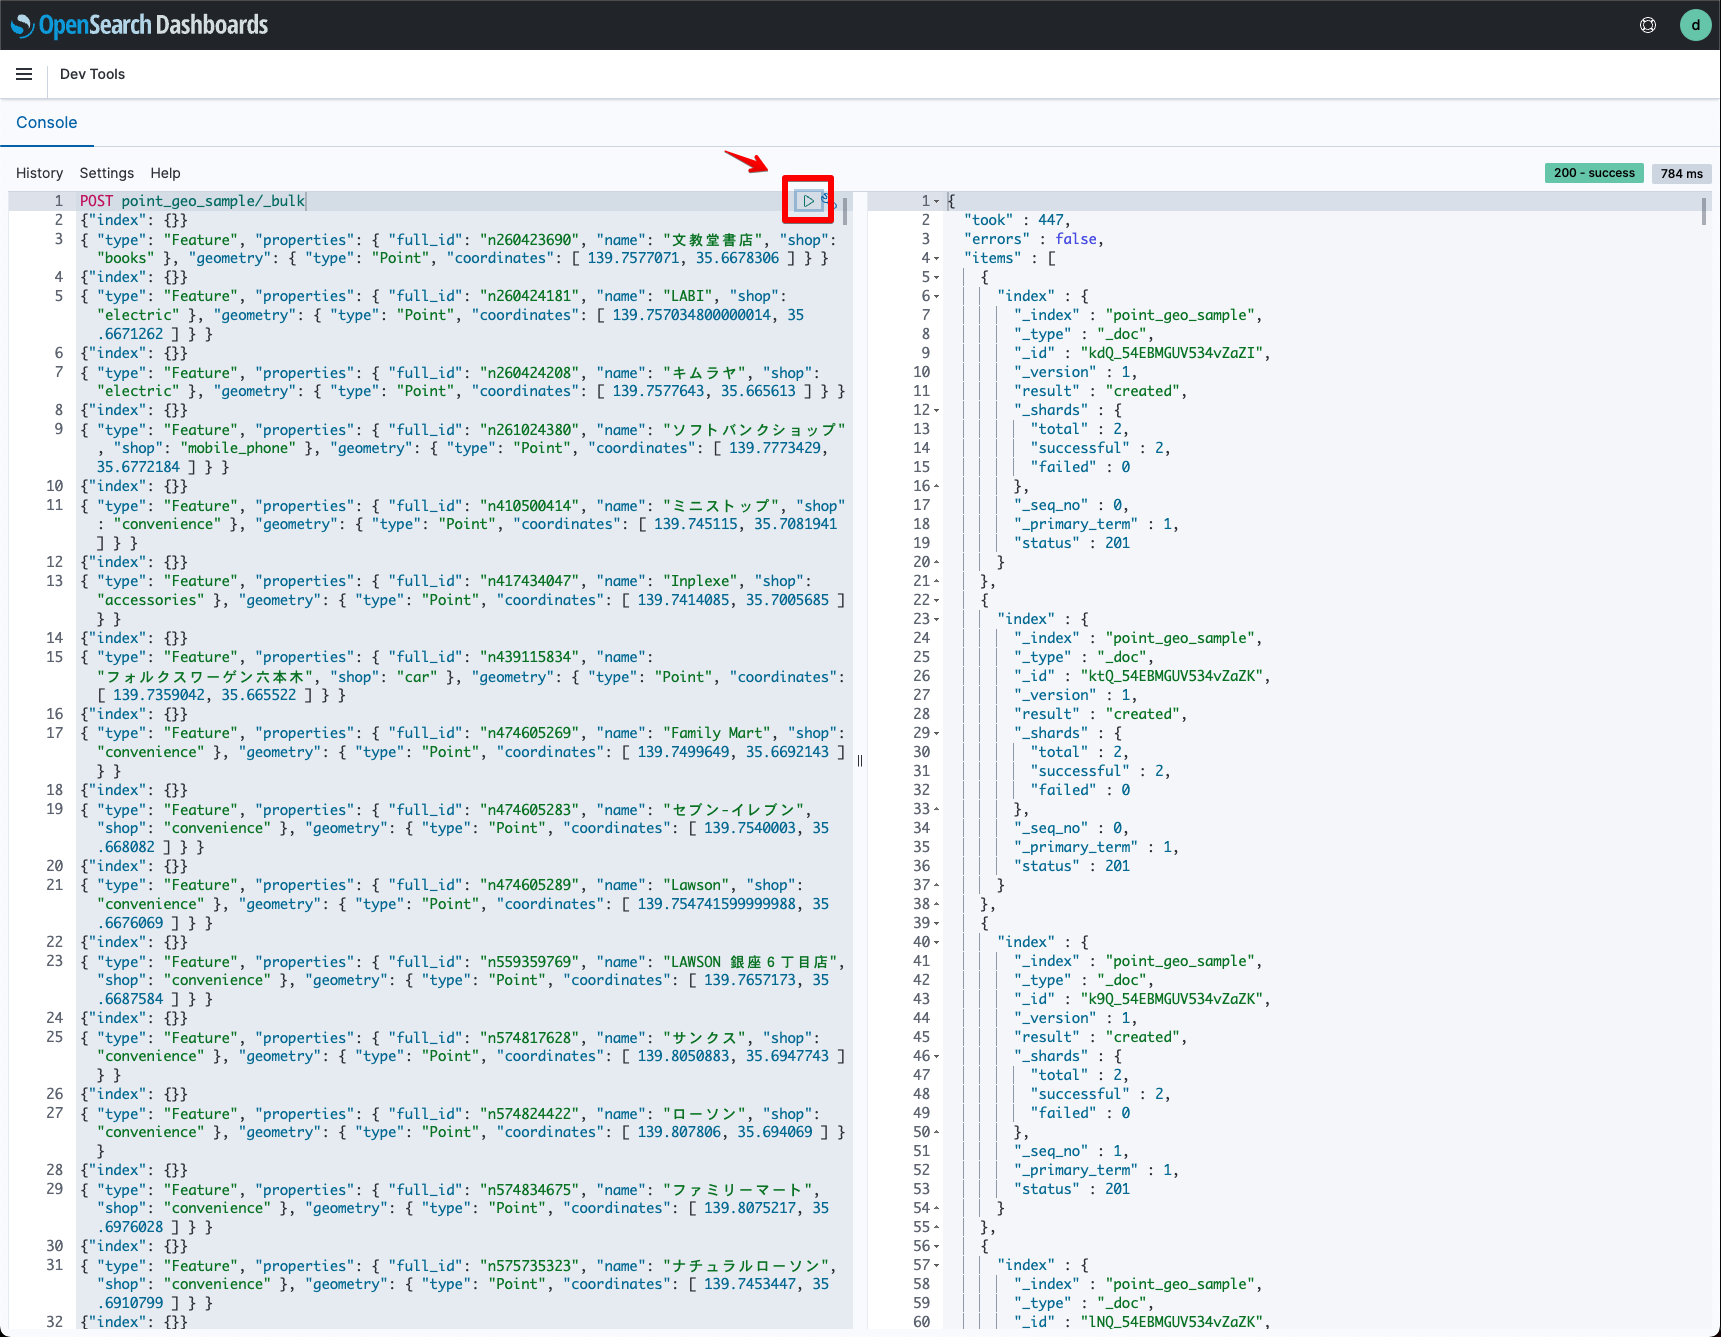Click the editor line with name "Lawson"
Screen dimensions: 1721x1337
coord(462,904)
